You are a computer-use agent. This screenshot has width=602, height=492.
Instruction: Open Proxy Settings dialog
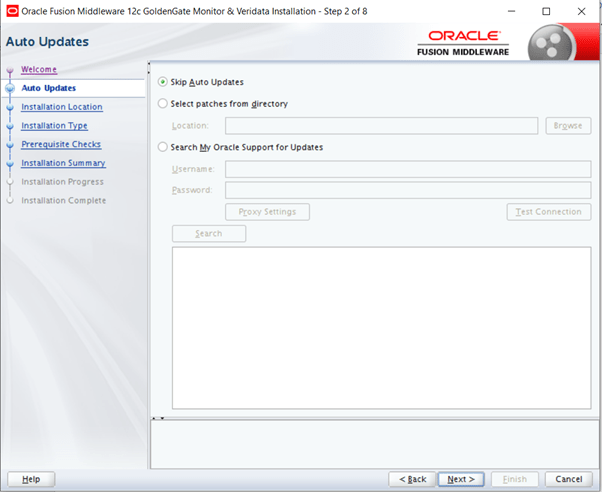tap(267, 212)
